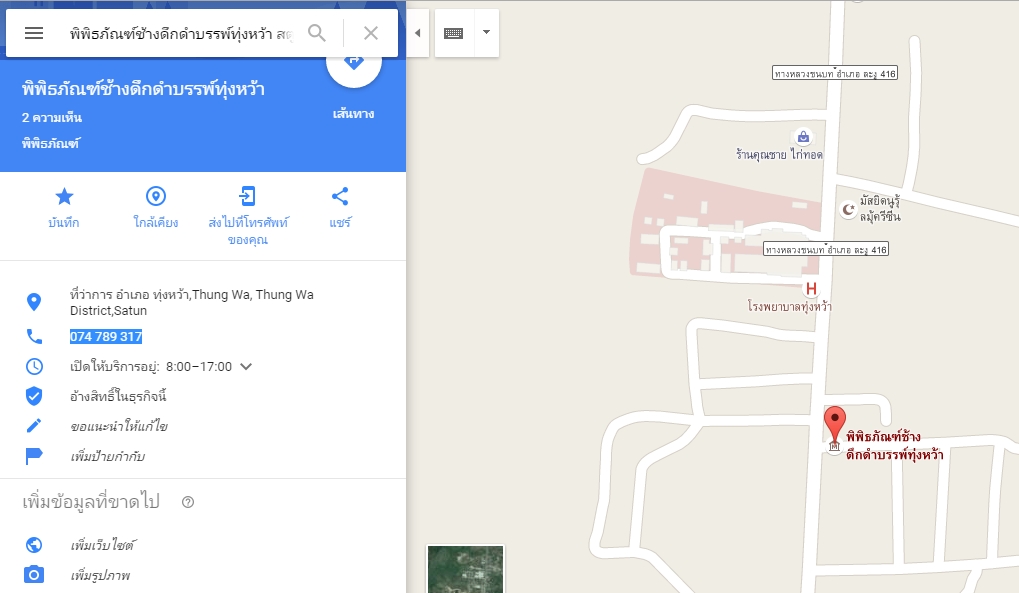The width and height of the screenshot is (1019, 593).
Task: Click the red museum location pin on map
Action: (x=834, y=425)
